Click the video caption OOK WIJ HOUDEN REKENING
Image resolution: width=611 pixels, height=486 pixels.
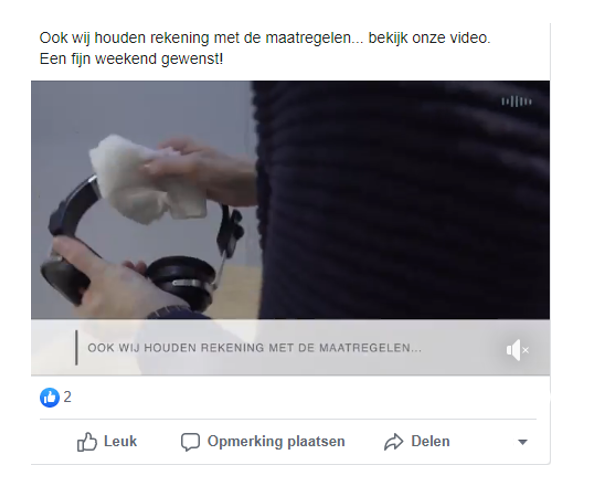(254, 348)
